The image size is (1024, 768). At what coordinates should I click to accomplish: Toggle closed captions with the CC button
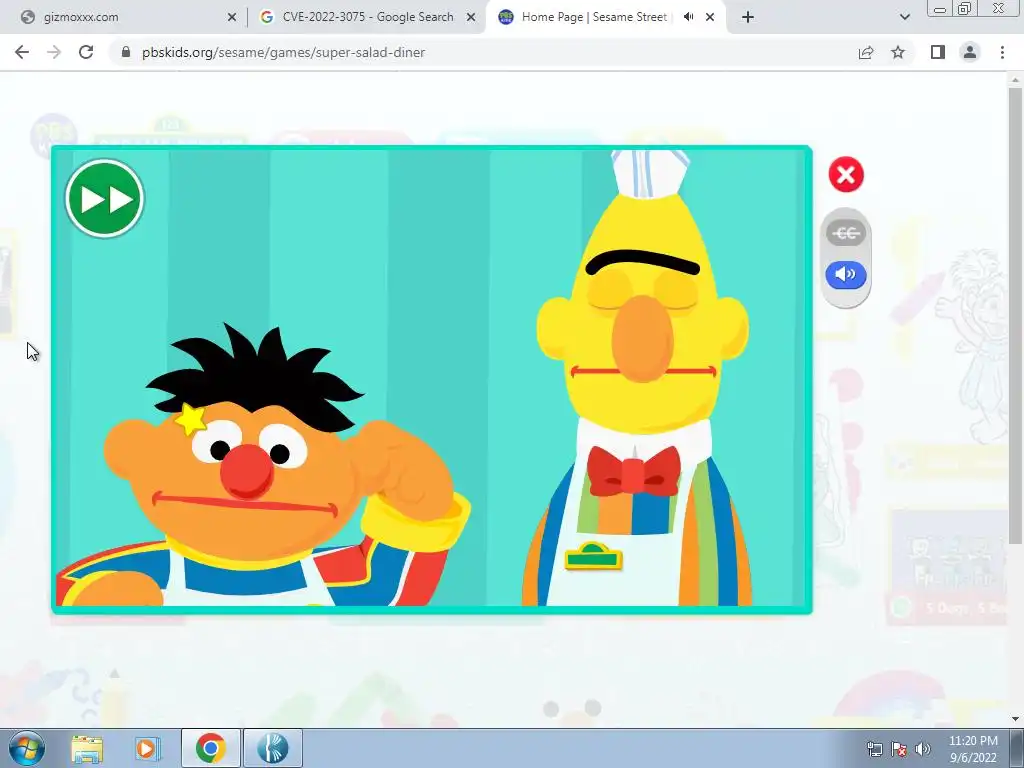846,233
